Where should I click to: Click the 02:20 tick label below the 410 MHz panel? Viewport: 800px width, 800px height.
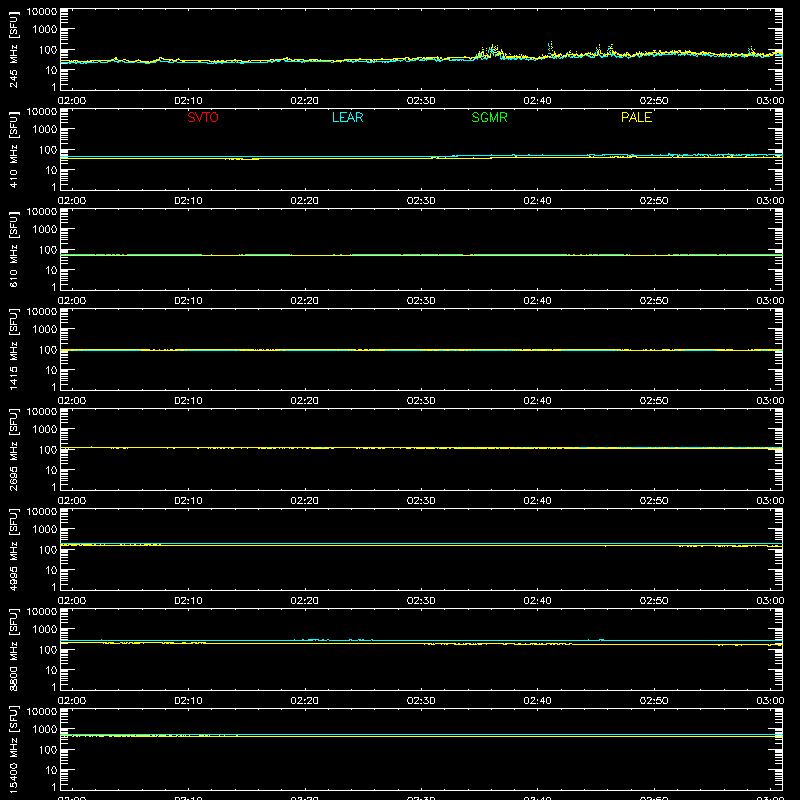pos(305,201)
